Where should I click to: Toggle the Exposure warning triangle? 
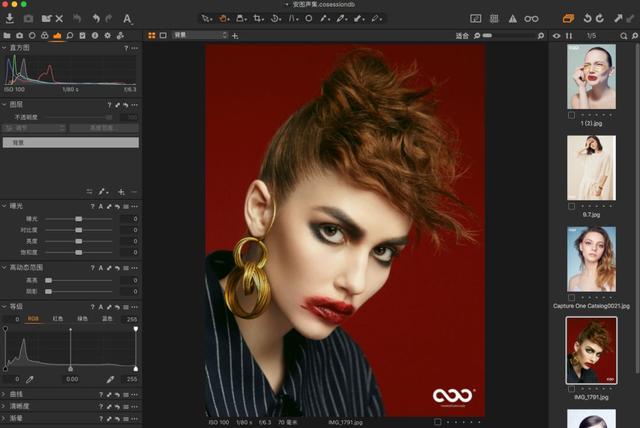tap(512, 19)
